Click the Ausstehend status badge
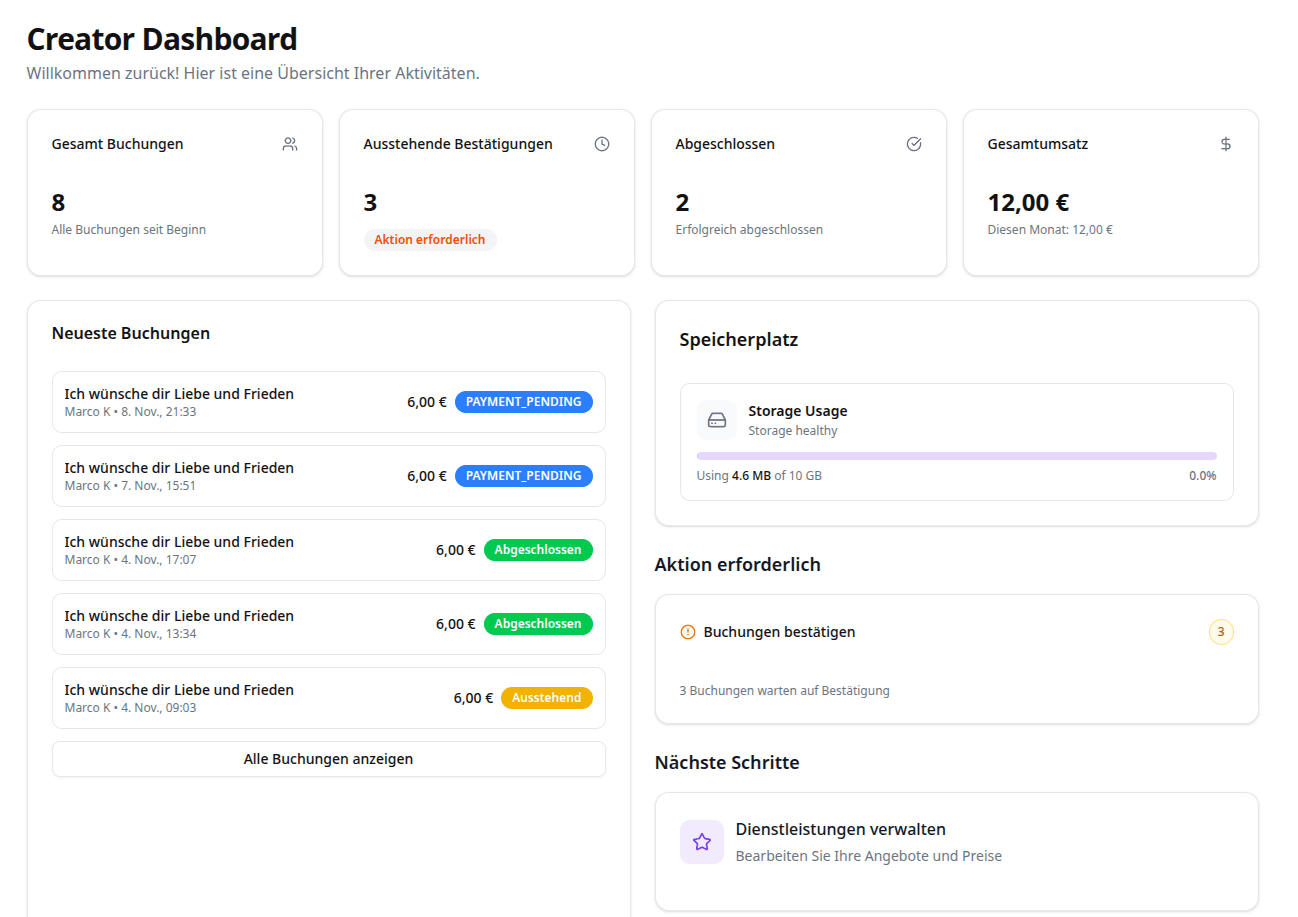 coord(547,698)
